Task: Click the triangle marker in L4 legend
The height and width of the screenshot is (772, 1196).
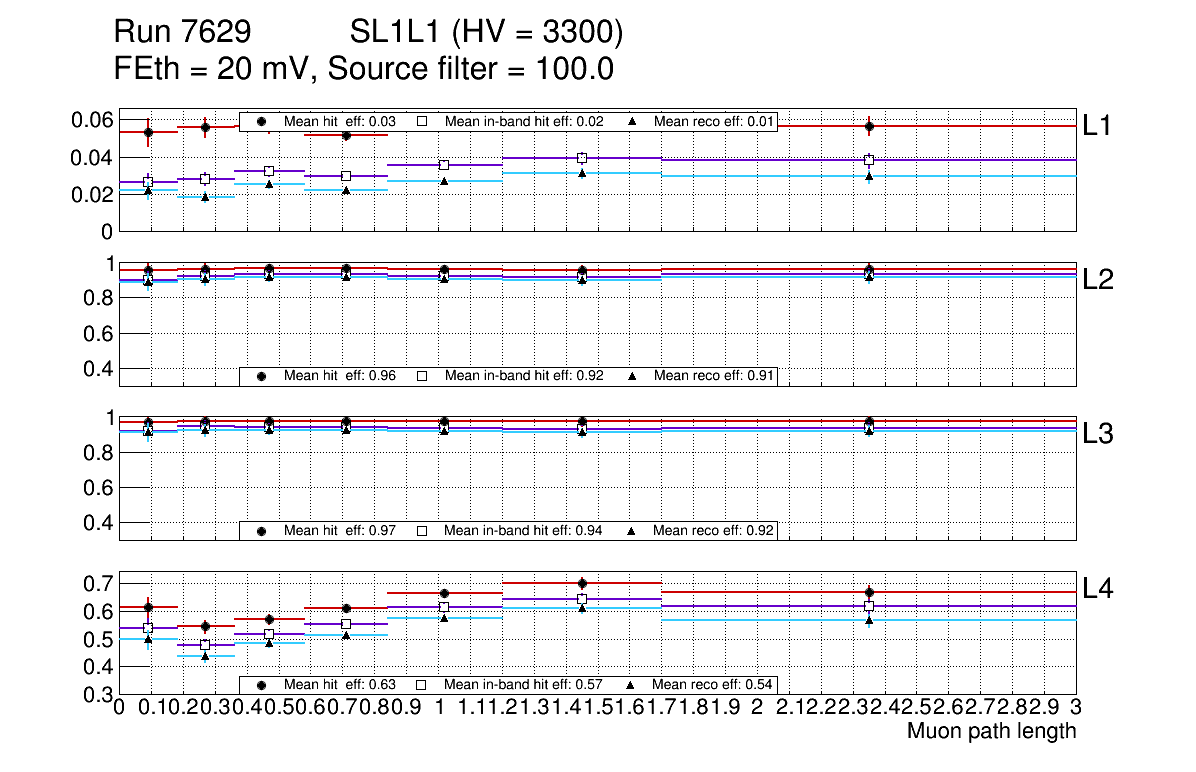Action: pyautogui.click(x=632, y=685)
